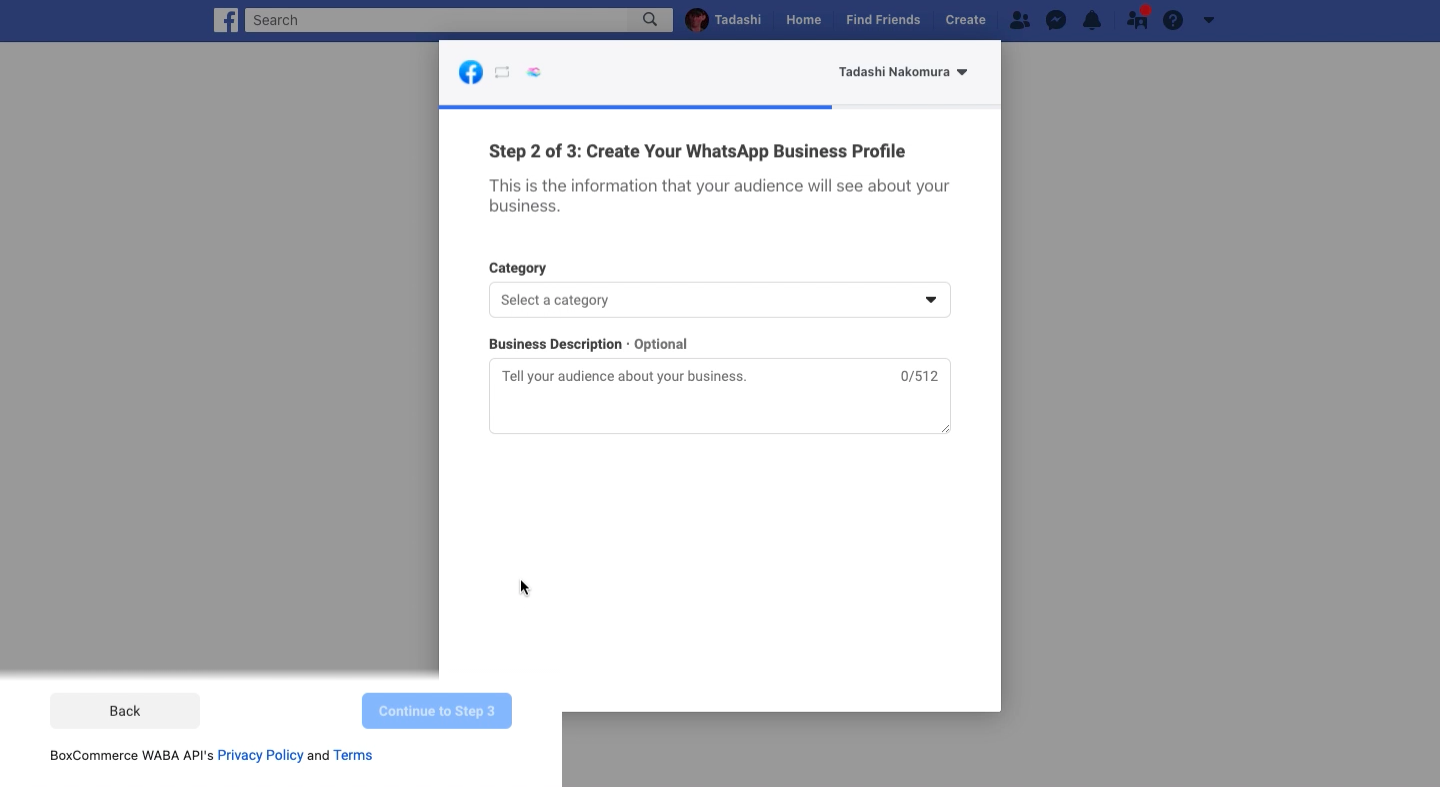
Task: Click the blue Facebook icon in dialog header
Action: click(471, 72)
